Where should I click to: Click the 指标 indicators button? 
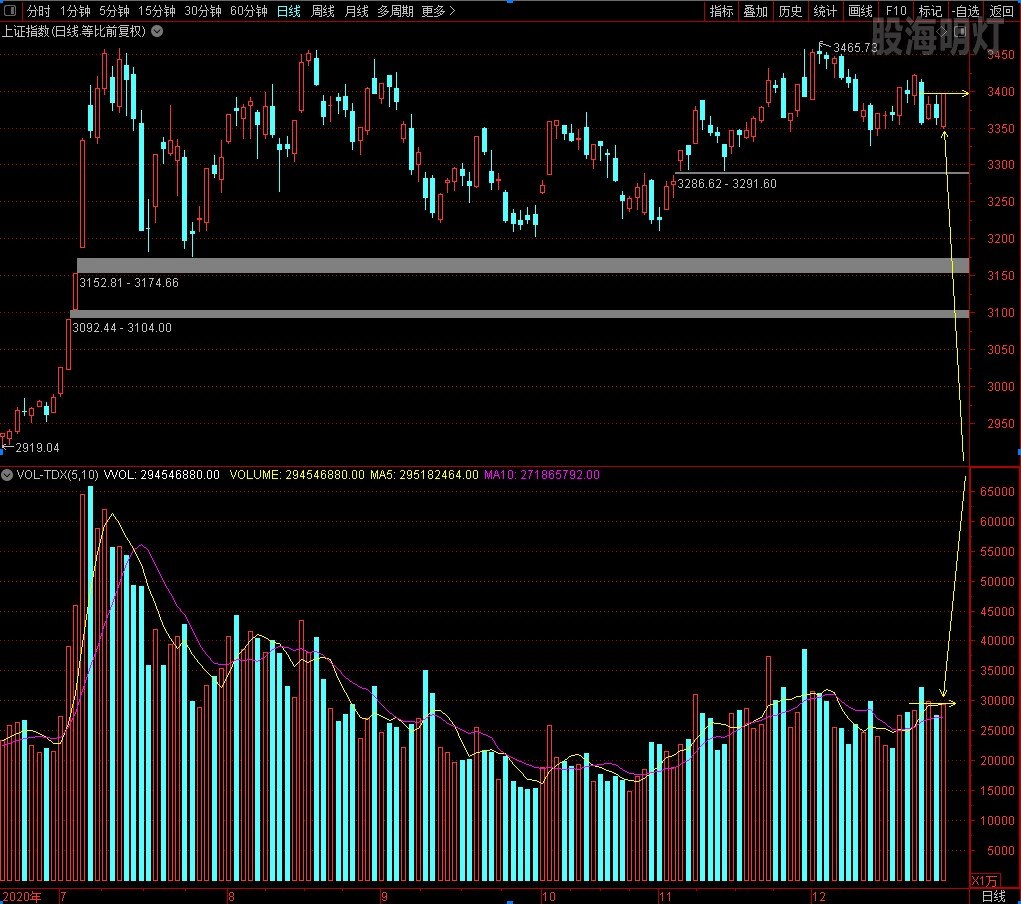[x=721, y=11]
